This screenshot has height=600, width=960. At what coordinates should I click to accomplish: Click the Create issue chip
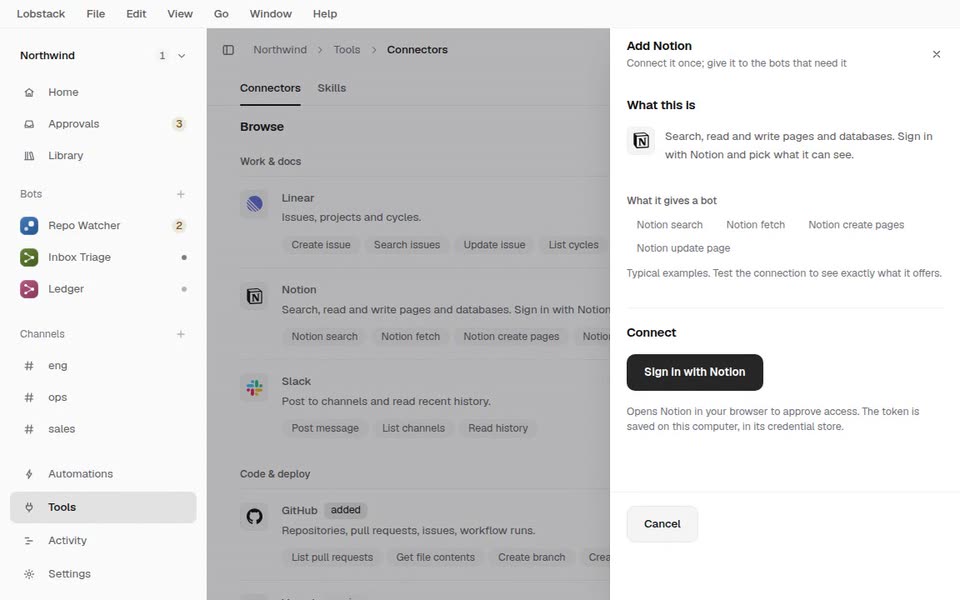[x=321, y=245]
